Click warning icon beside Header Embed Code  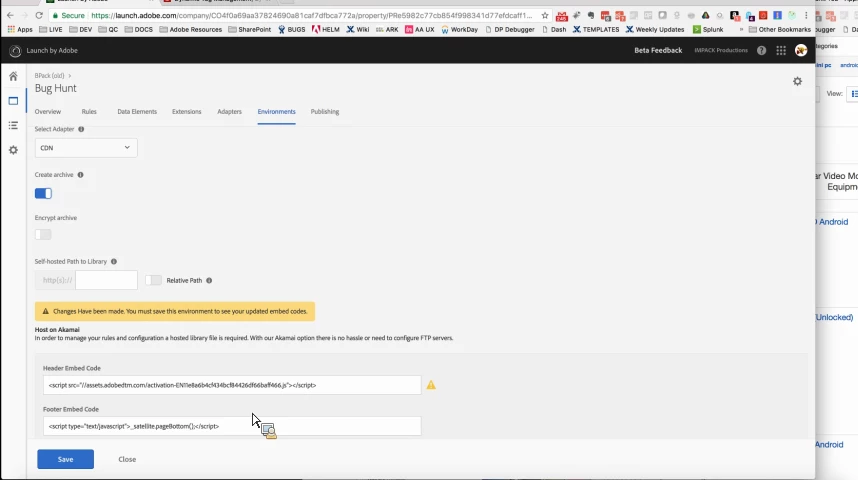[431, 385]
